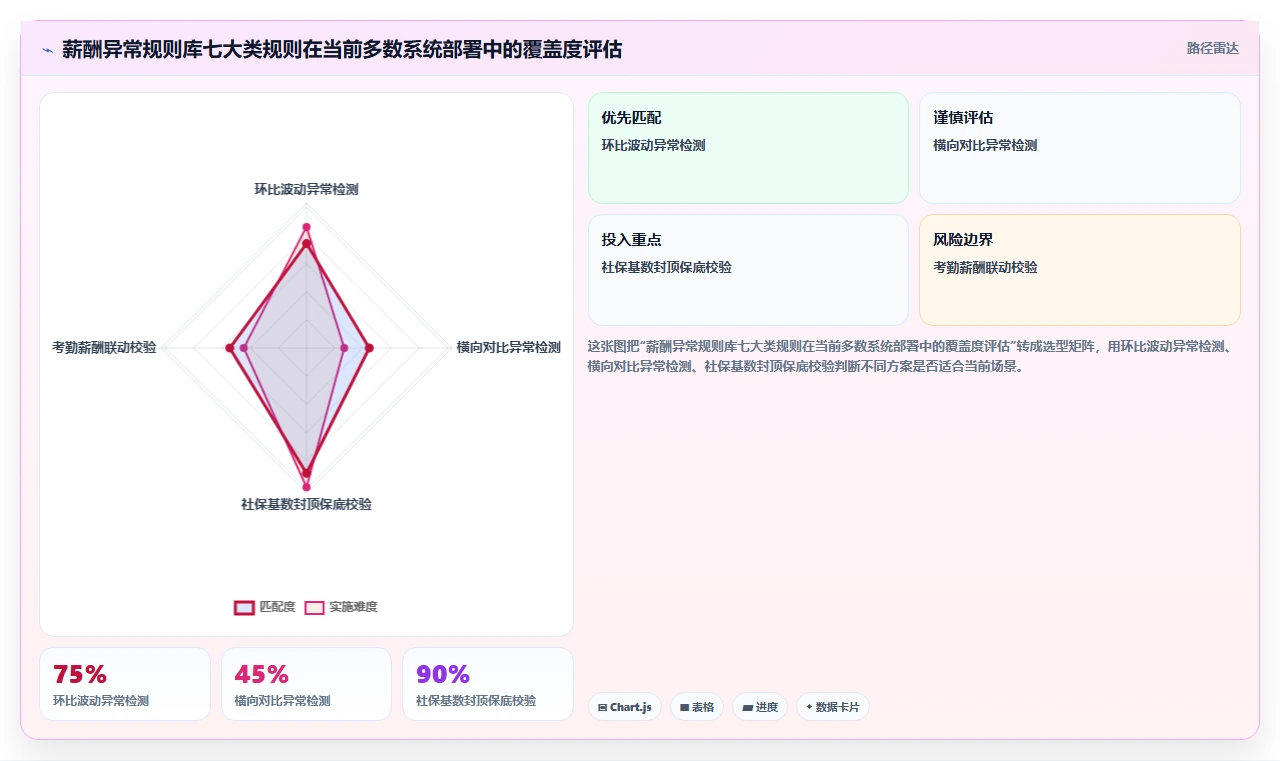Click the right data point of the 匹配度 series
This screenshot has height=761, width=1280.
click(x=369, y=348)
